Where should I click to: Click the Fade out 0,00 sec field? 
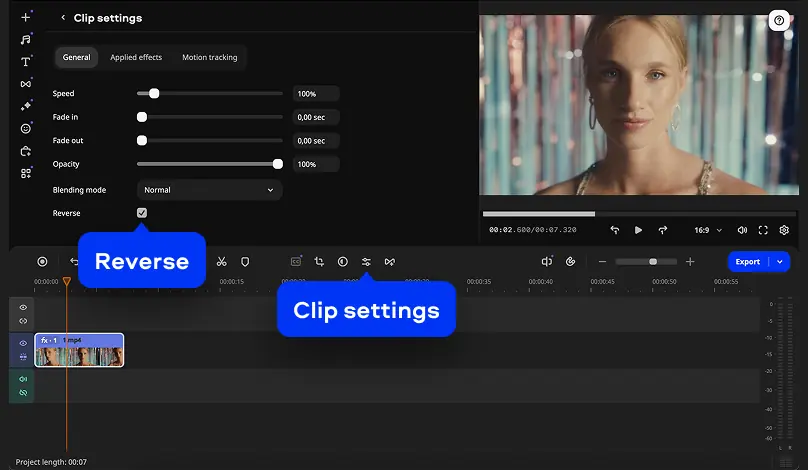point(316,140)
